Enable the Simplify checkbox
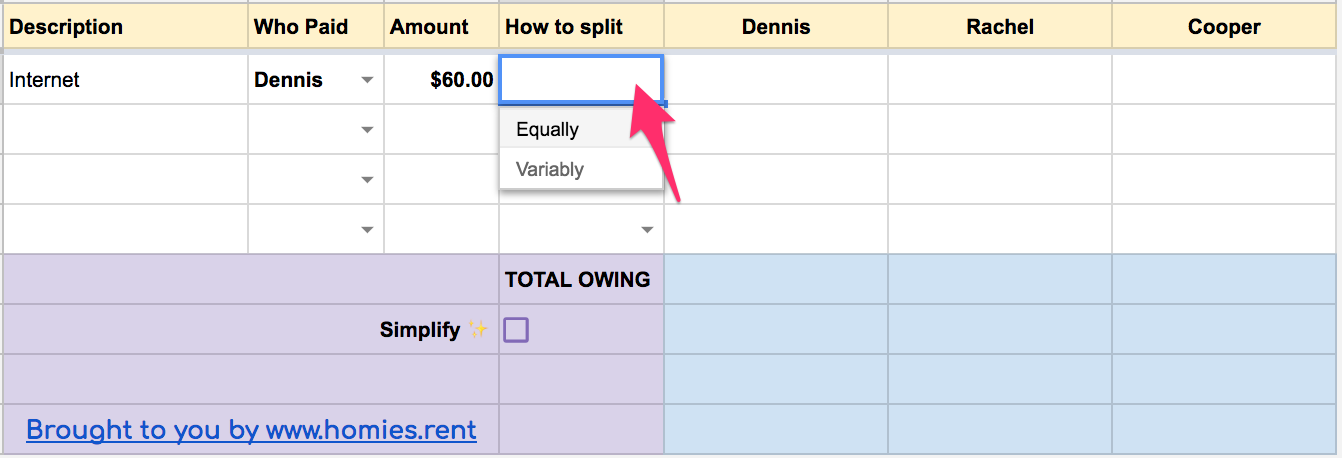 pos(516,330)
